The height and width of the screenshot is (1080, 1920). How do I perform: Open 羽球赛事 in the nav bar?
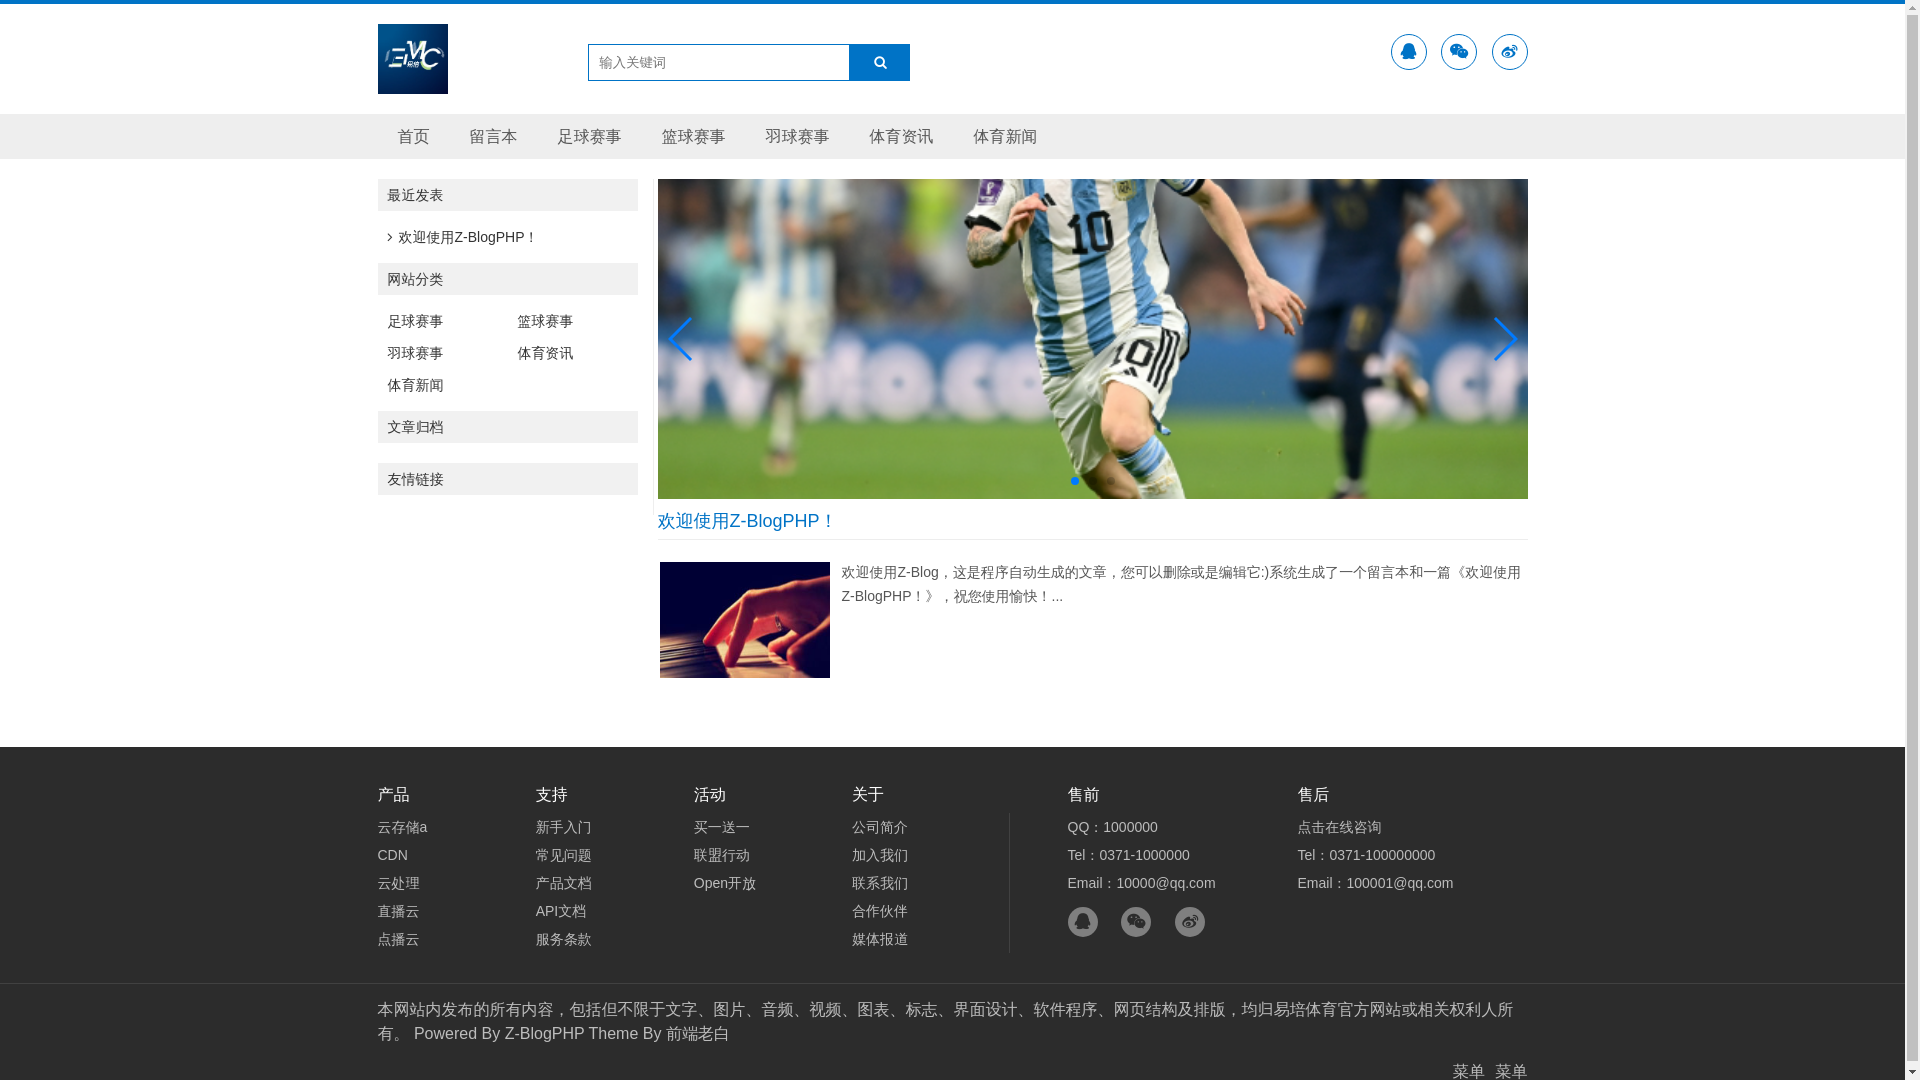coord(797,136)
